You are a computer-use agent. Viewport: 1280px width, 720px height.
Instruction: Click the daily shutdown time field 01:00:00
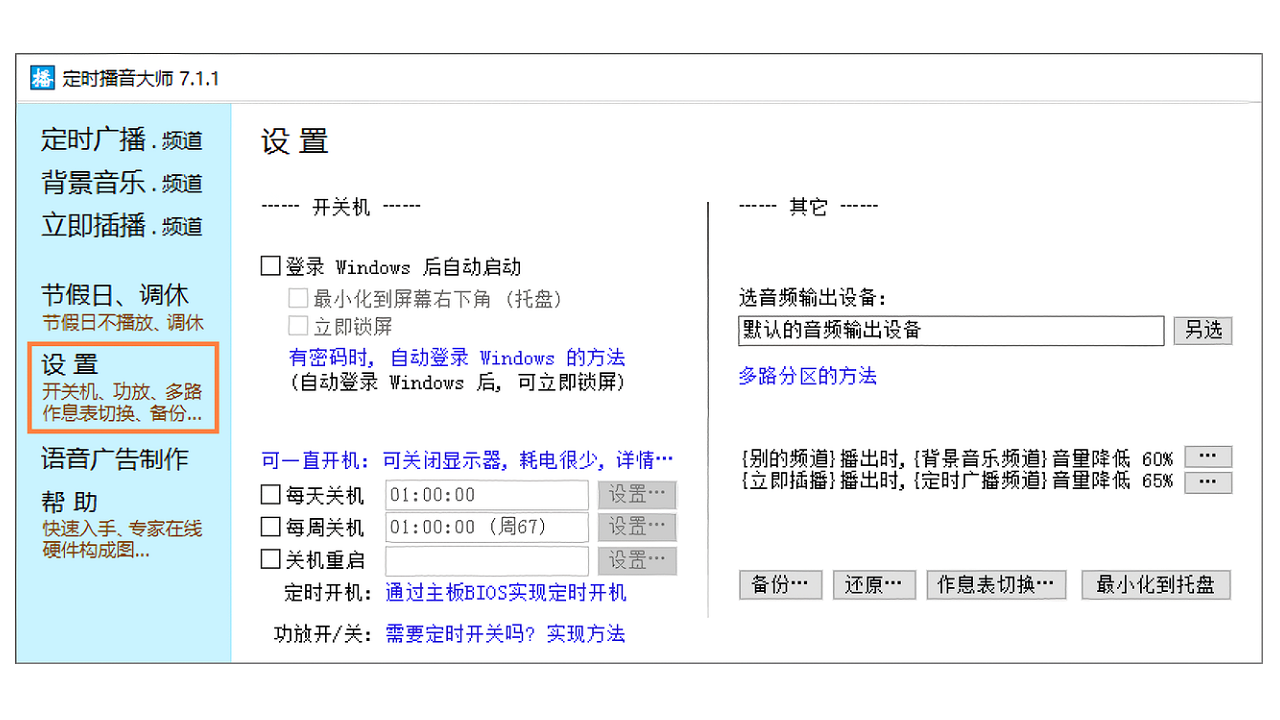click(486, 495)
